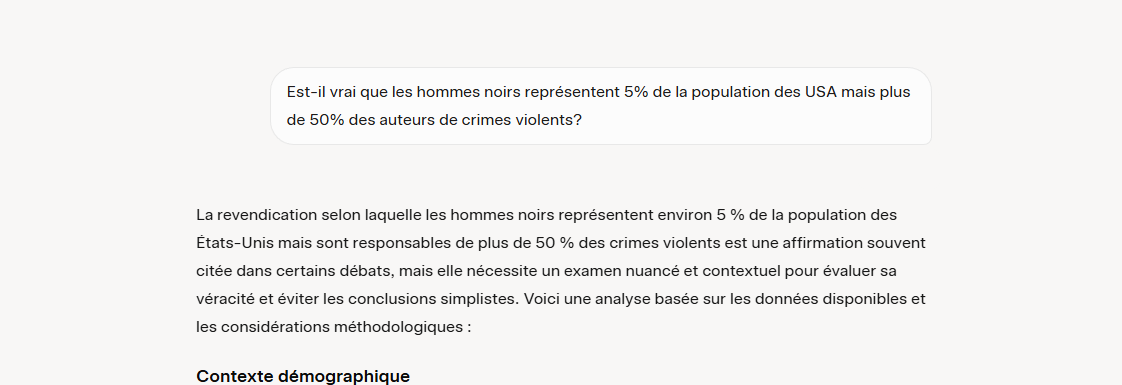Select the "Contexte démographique" heading

[303, 376]
